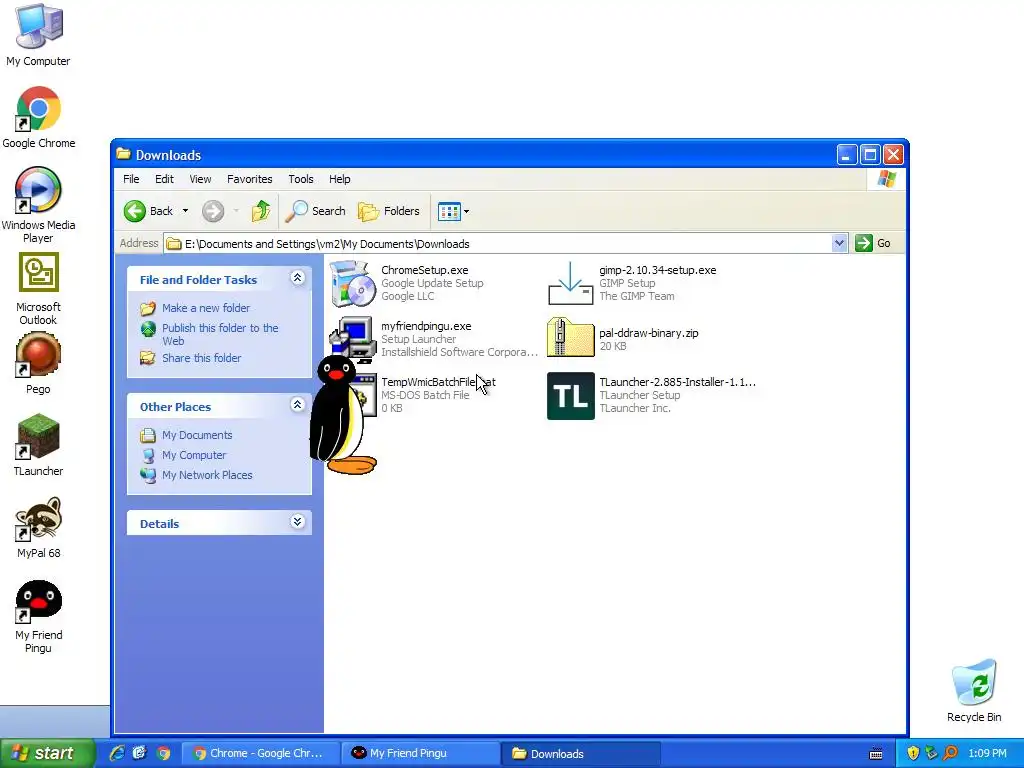
Task: Open the File menu
Action: [131, 179]
